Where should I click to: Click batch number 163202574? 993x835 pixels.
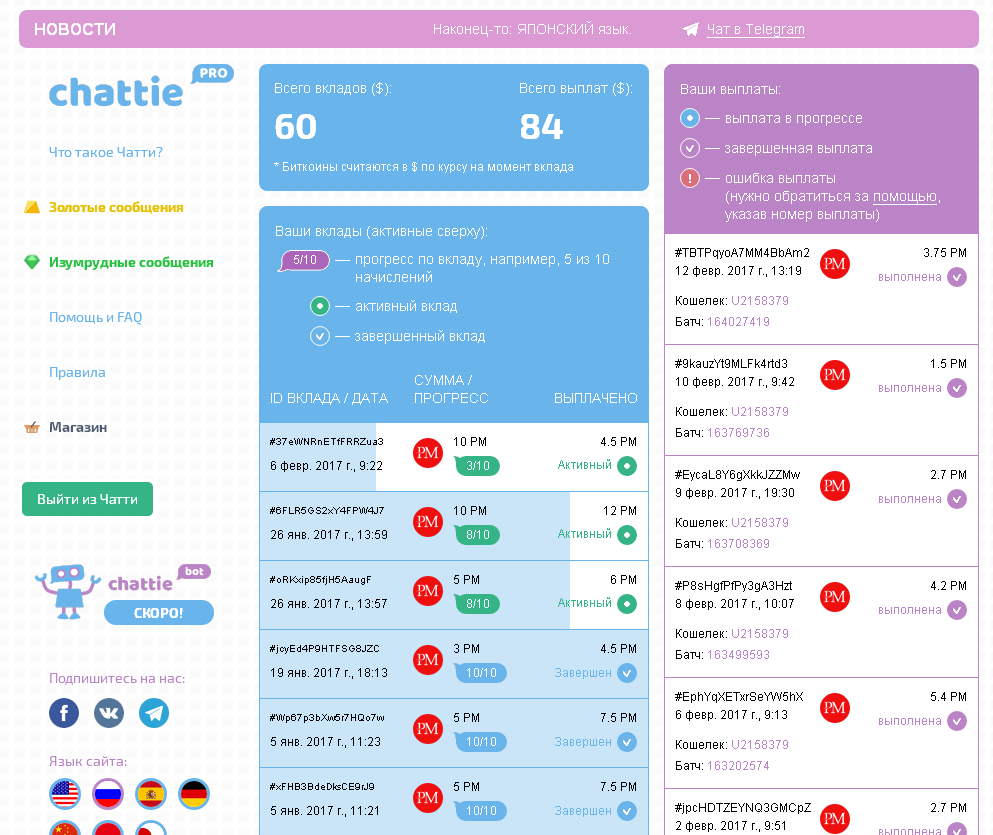click(738, 765)
